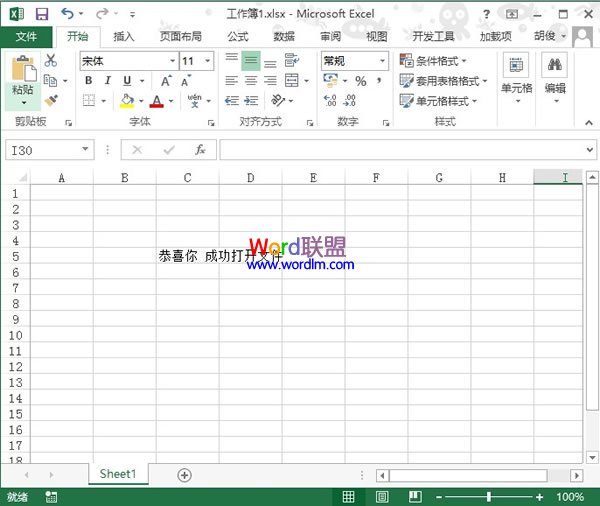This screenshot has width=600, height=506.
Task: Toggle bold formatting
Action: click(x=89, y=80)
